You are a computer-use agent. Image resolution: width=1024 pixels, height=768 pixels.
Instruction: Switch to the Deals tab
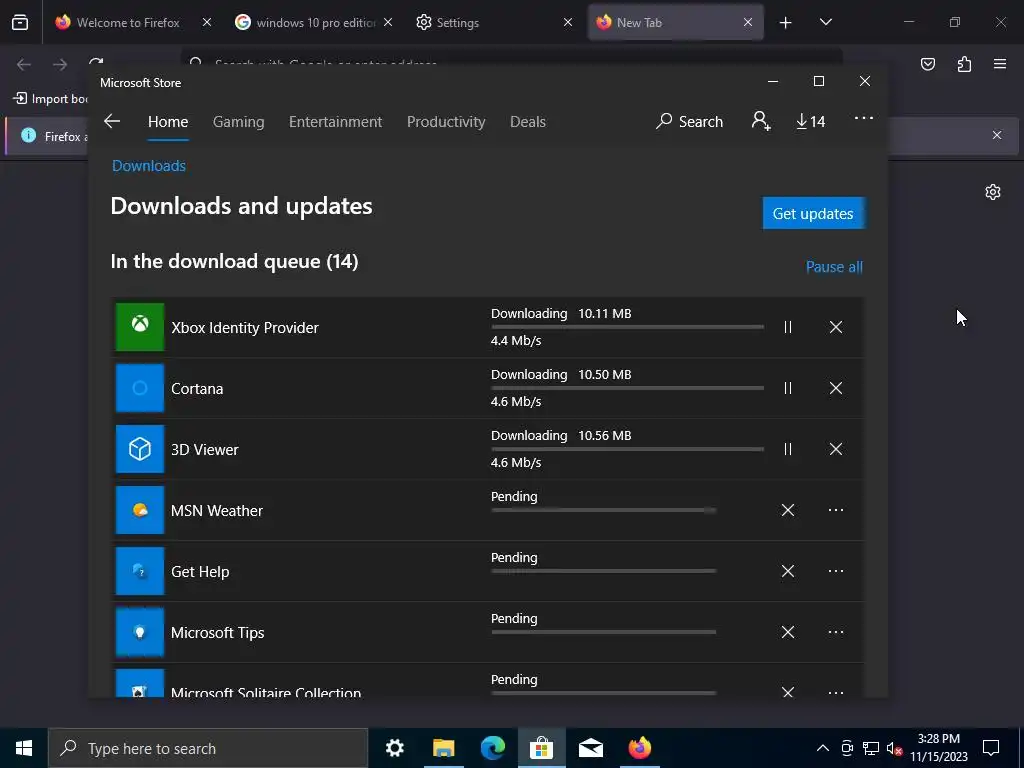(x=528, y=122)
